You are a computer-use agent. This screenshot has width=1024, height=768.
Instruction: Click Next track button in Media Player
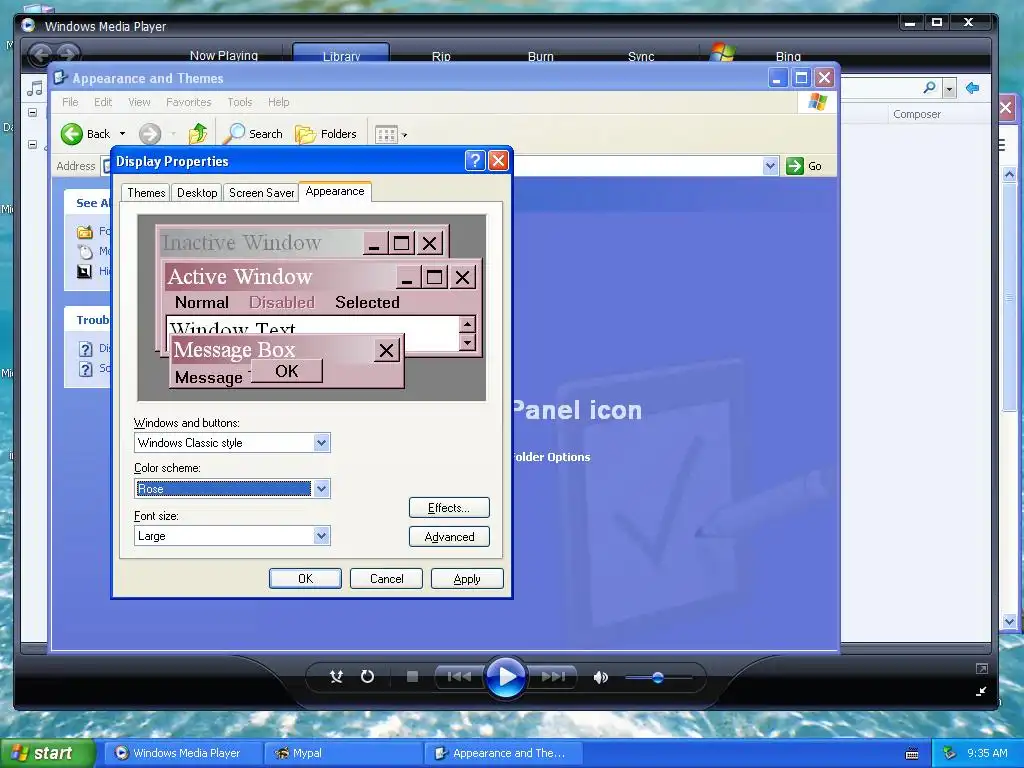pos(552,677)
